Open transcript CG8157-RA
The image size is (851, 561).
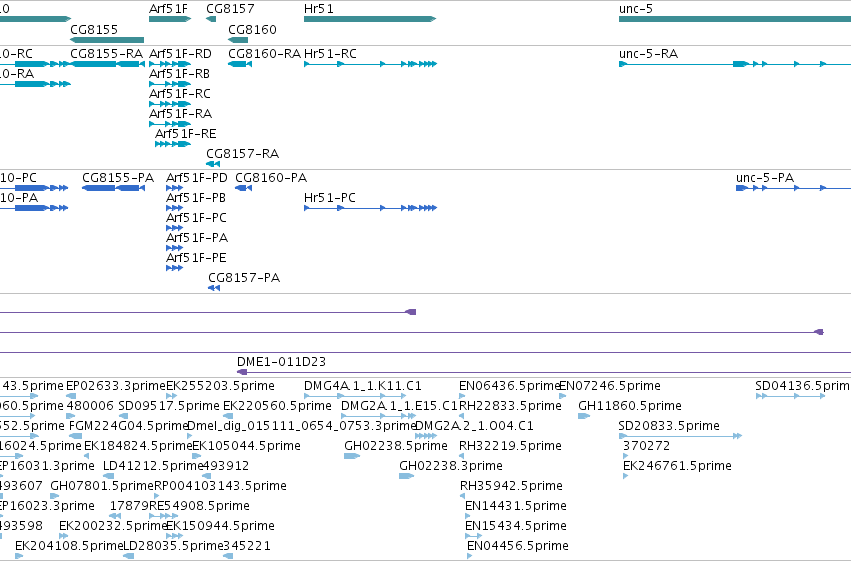point(243,154)
